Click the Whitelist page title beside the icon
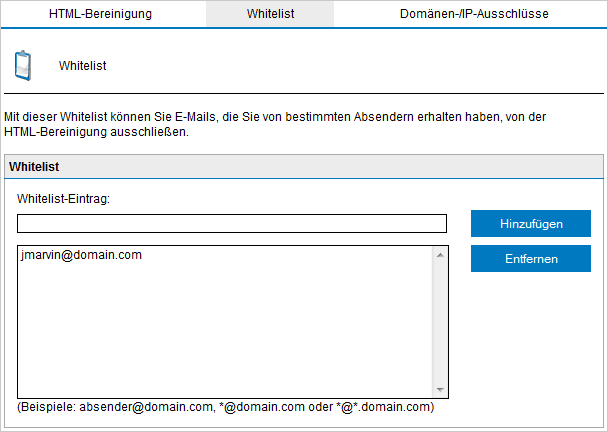This screenshot has height=432, width=608. click(x=82, y=66)
